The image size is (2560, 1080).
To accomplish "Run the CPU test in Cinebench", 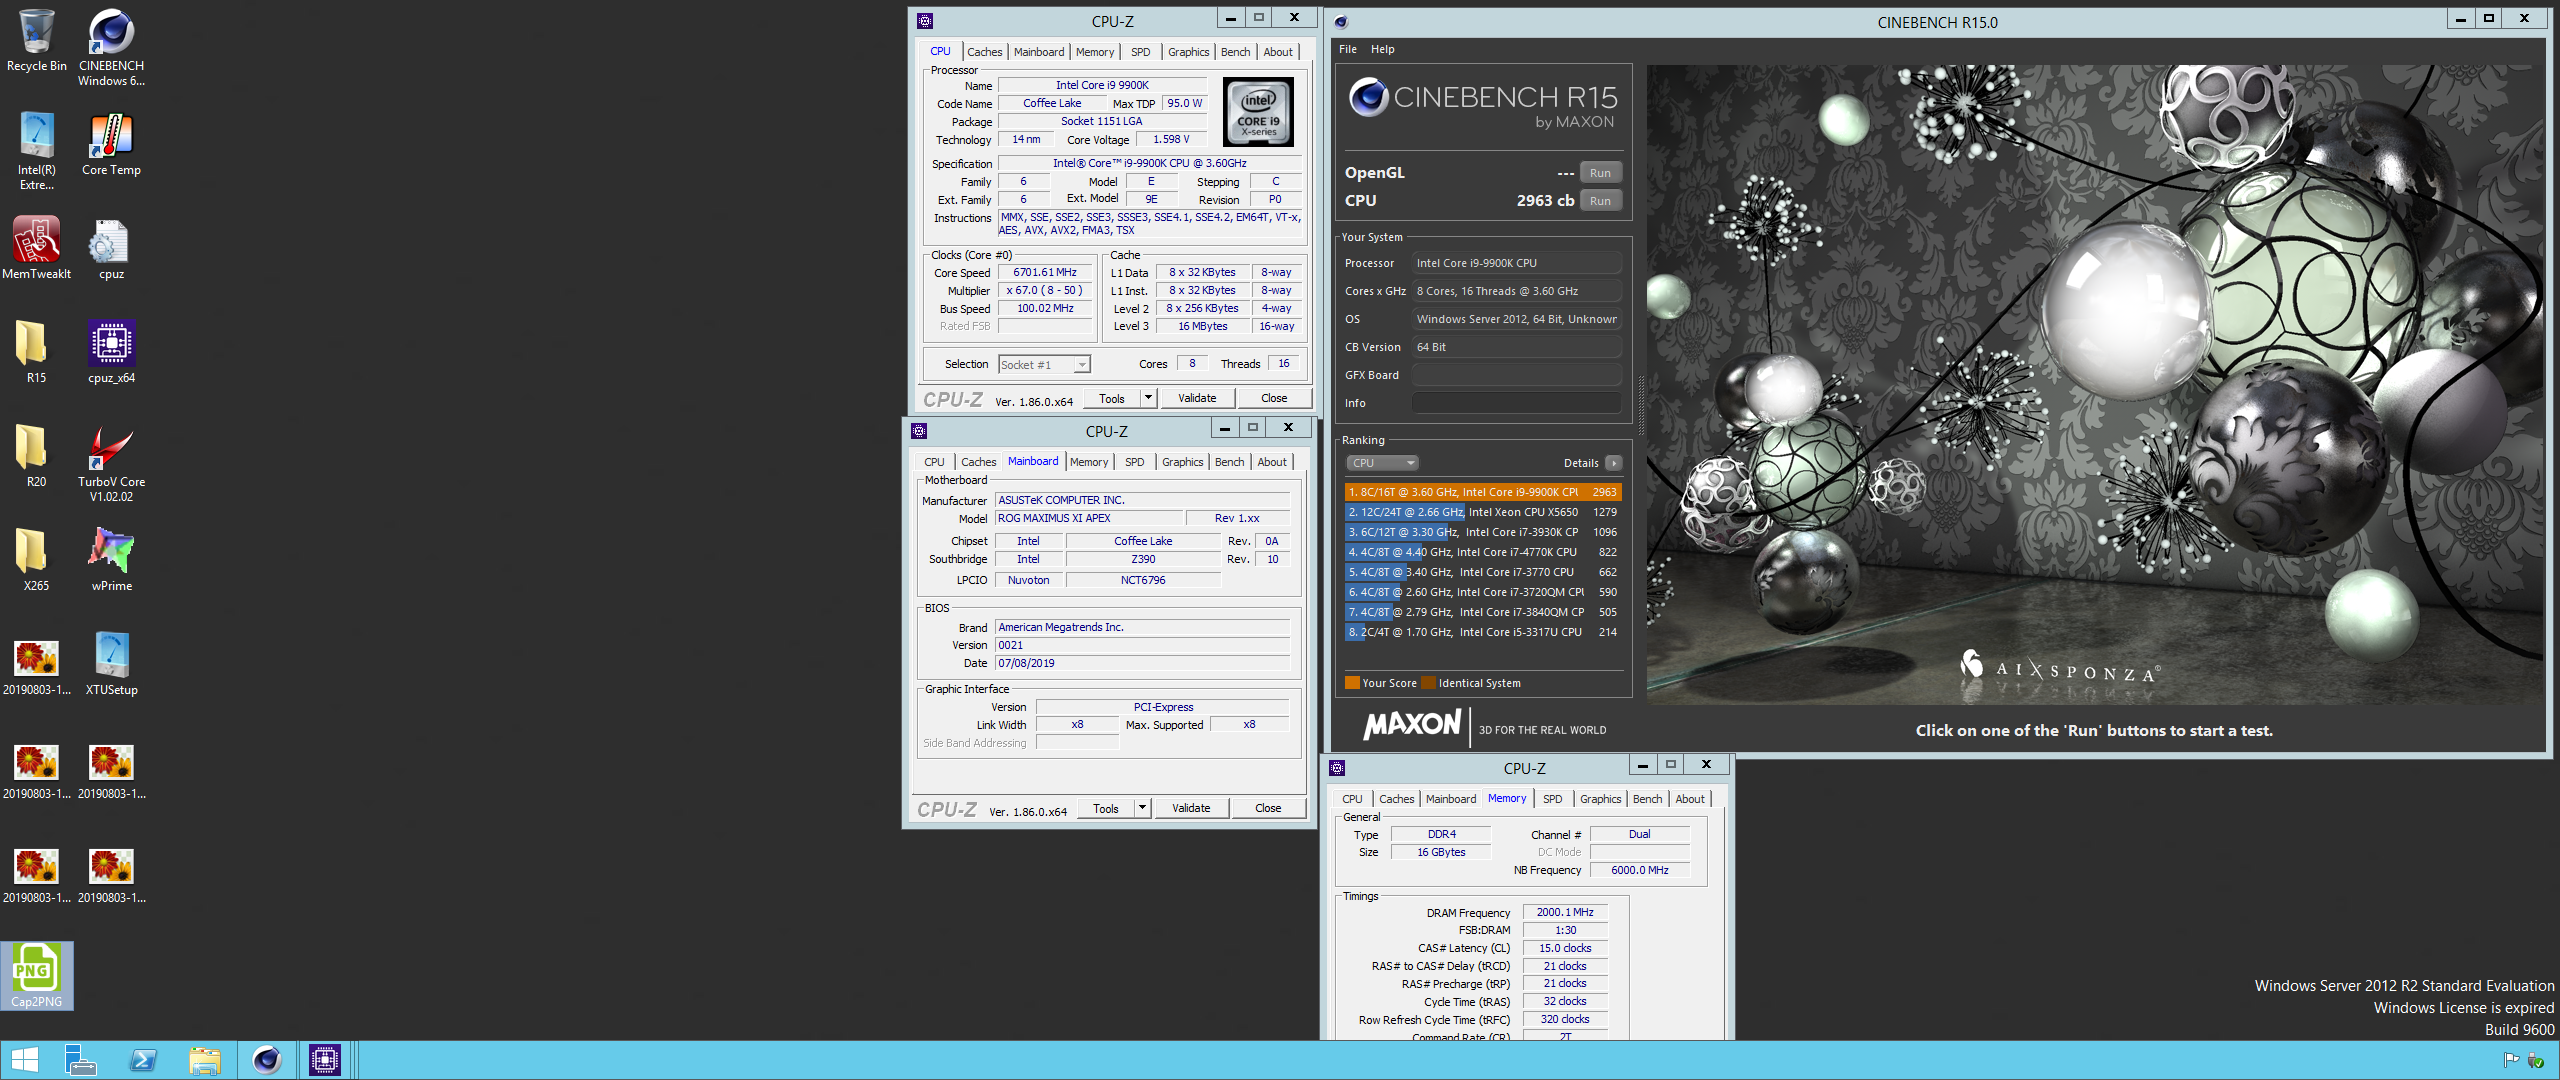I will [1600, 201].
